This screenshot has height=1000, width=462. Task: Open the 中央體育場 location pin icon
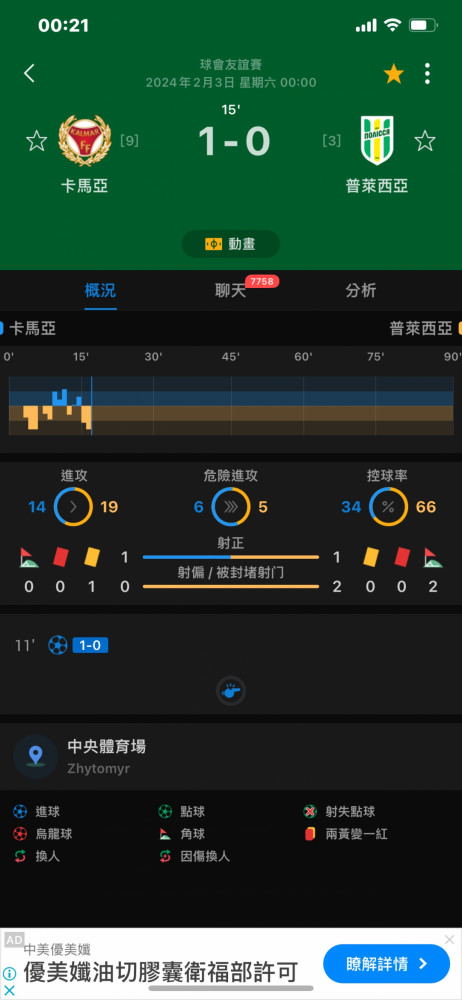click(x=36, y=756)
